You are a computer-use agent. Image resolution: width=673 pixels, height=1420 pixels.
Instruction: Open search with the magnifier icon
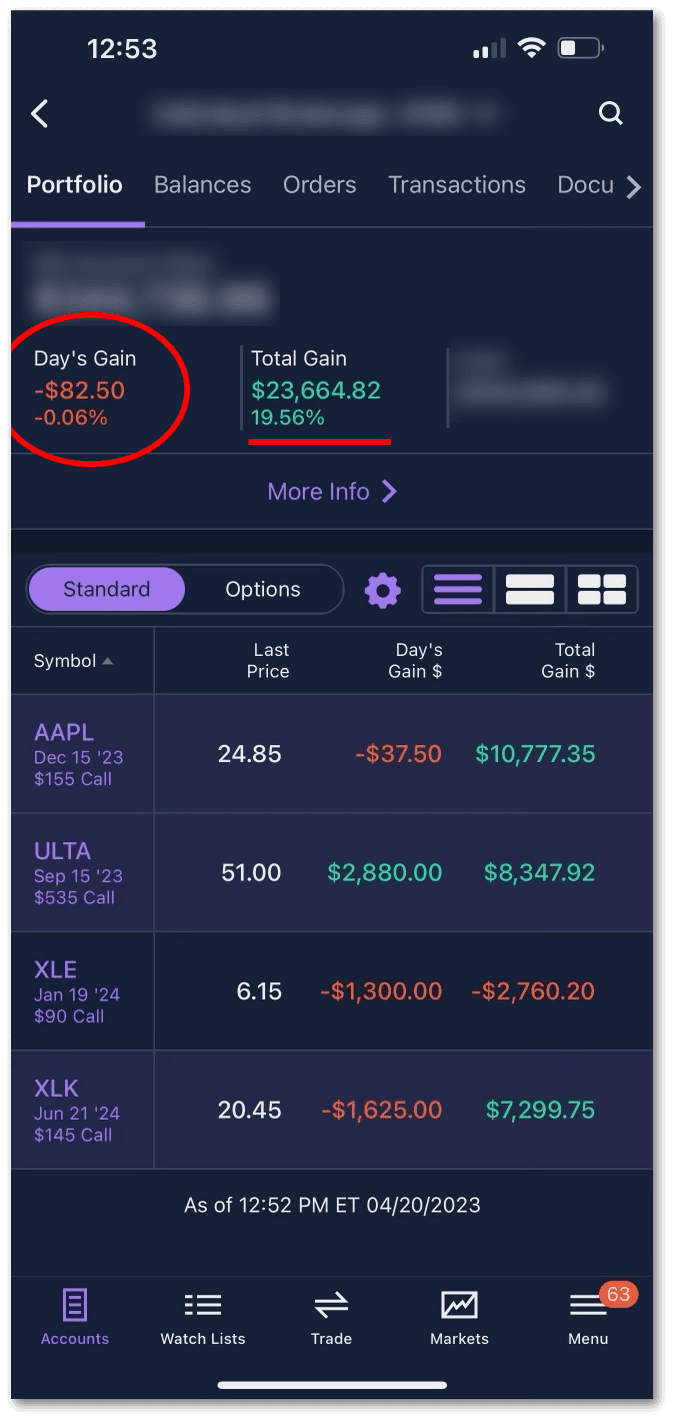(610, 114)
